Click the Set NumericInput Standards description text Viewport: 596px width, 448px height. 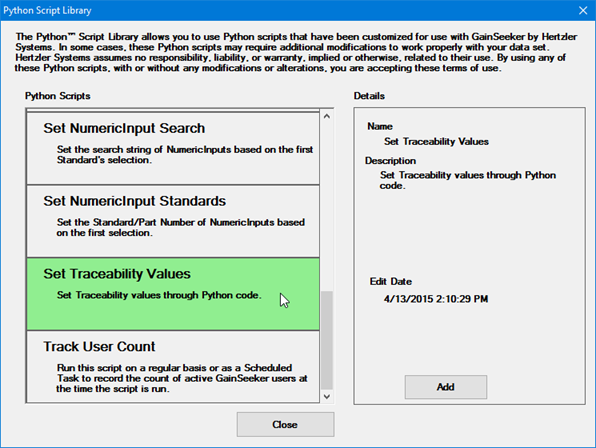pyautogui.click(x=181, y=227)
